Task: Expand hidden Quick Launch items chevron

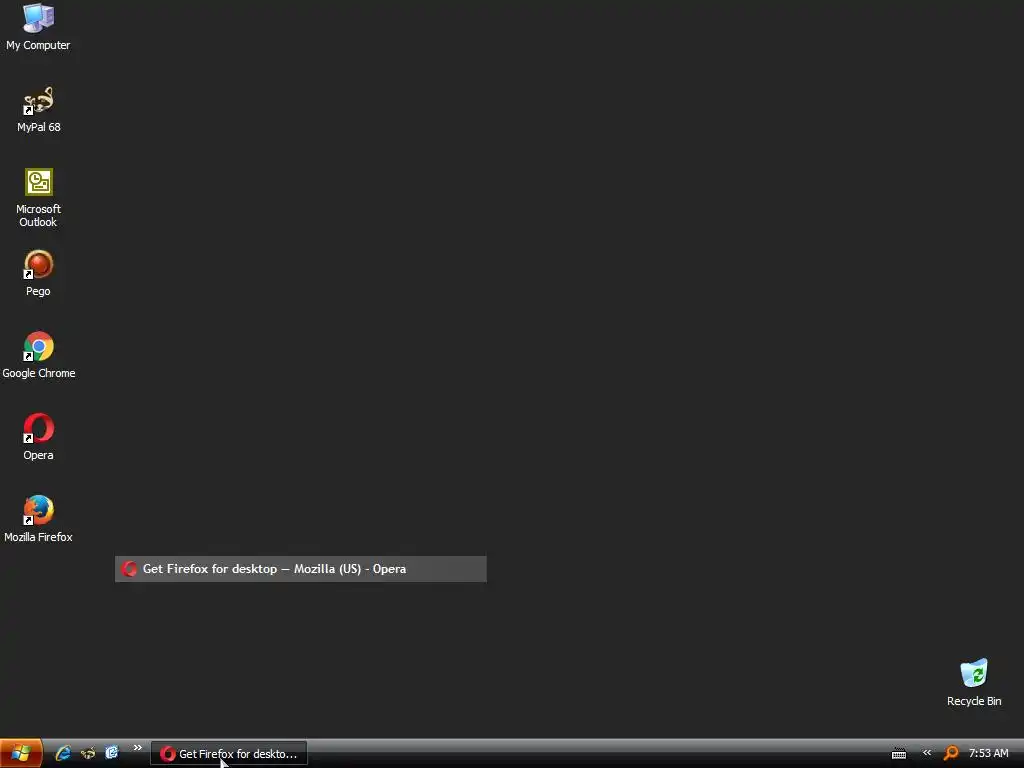Action: point(137,748)
